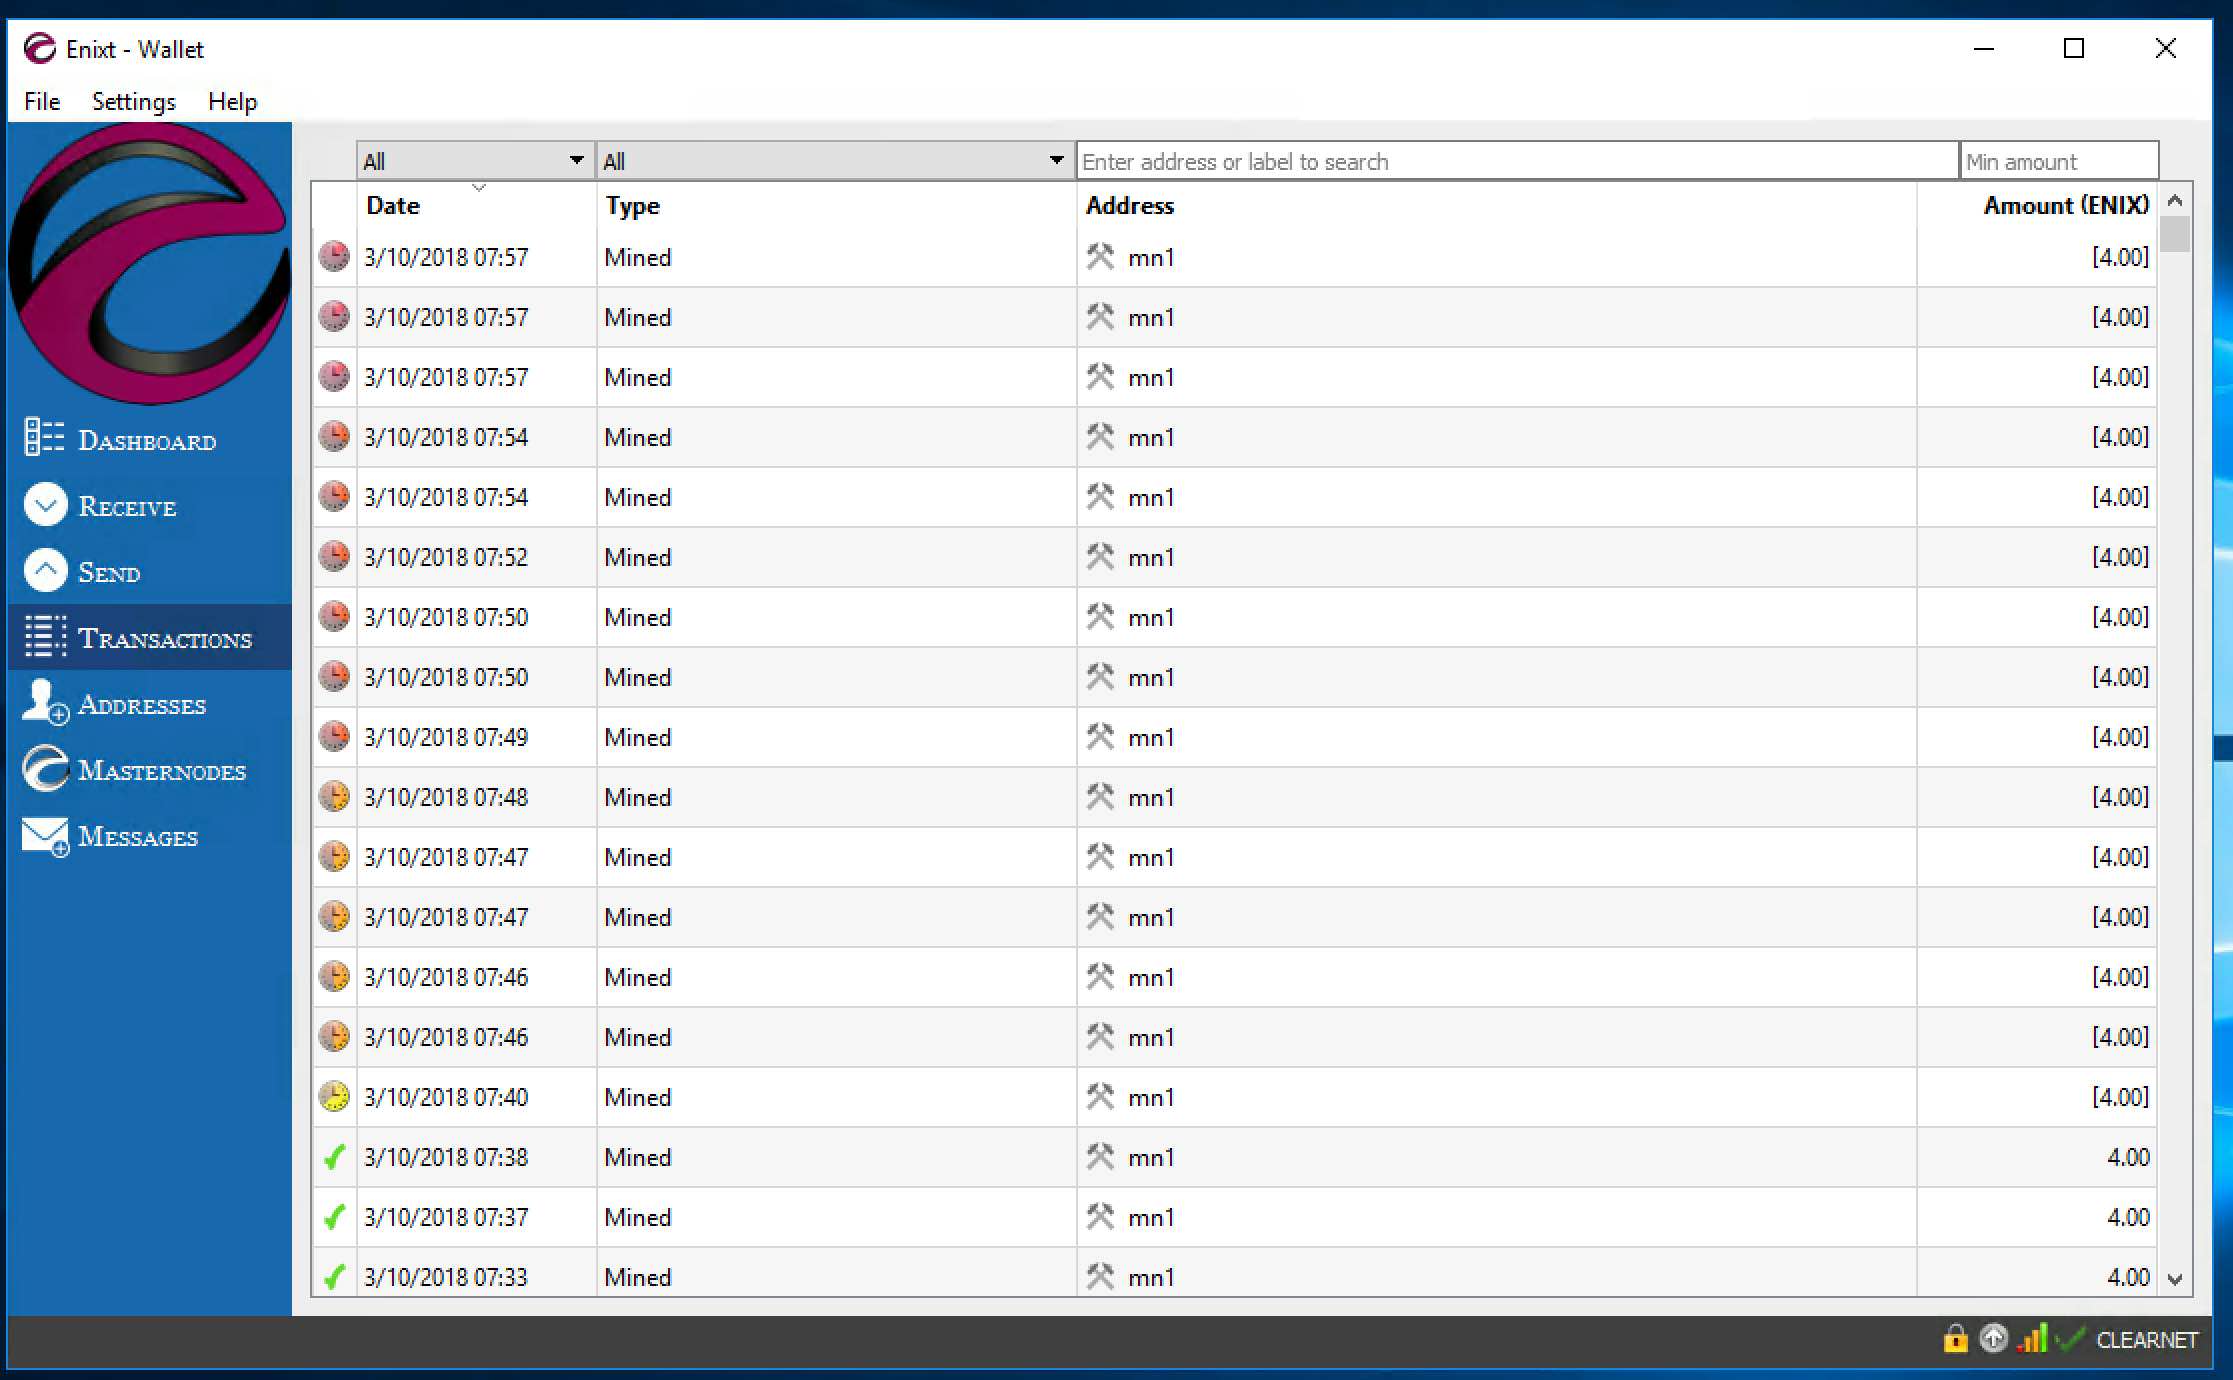Go to the Addresses page
This screenshot has width=2233, height=1380.
pyautogui.click(x=142, y=704)
